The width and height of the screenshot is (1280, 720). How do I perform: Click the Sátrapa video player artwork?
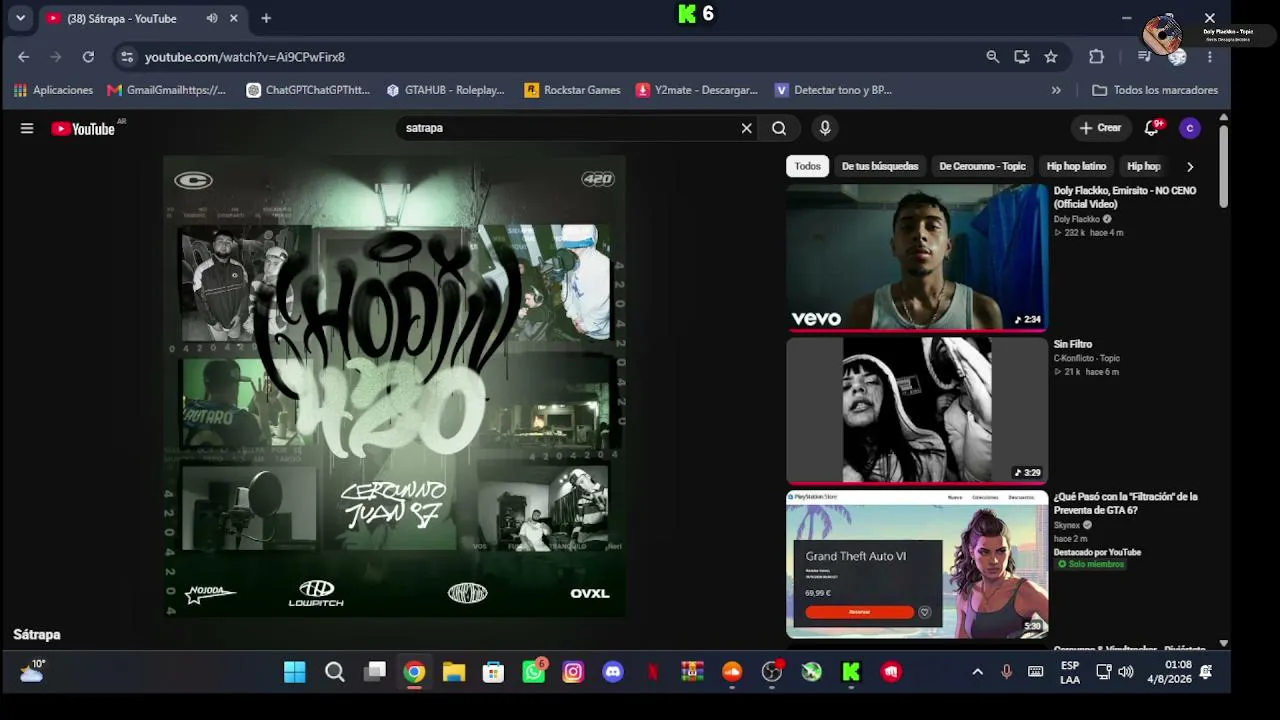(394, 386)
